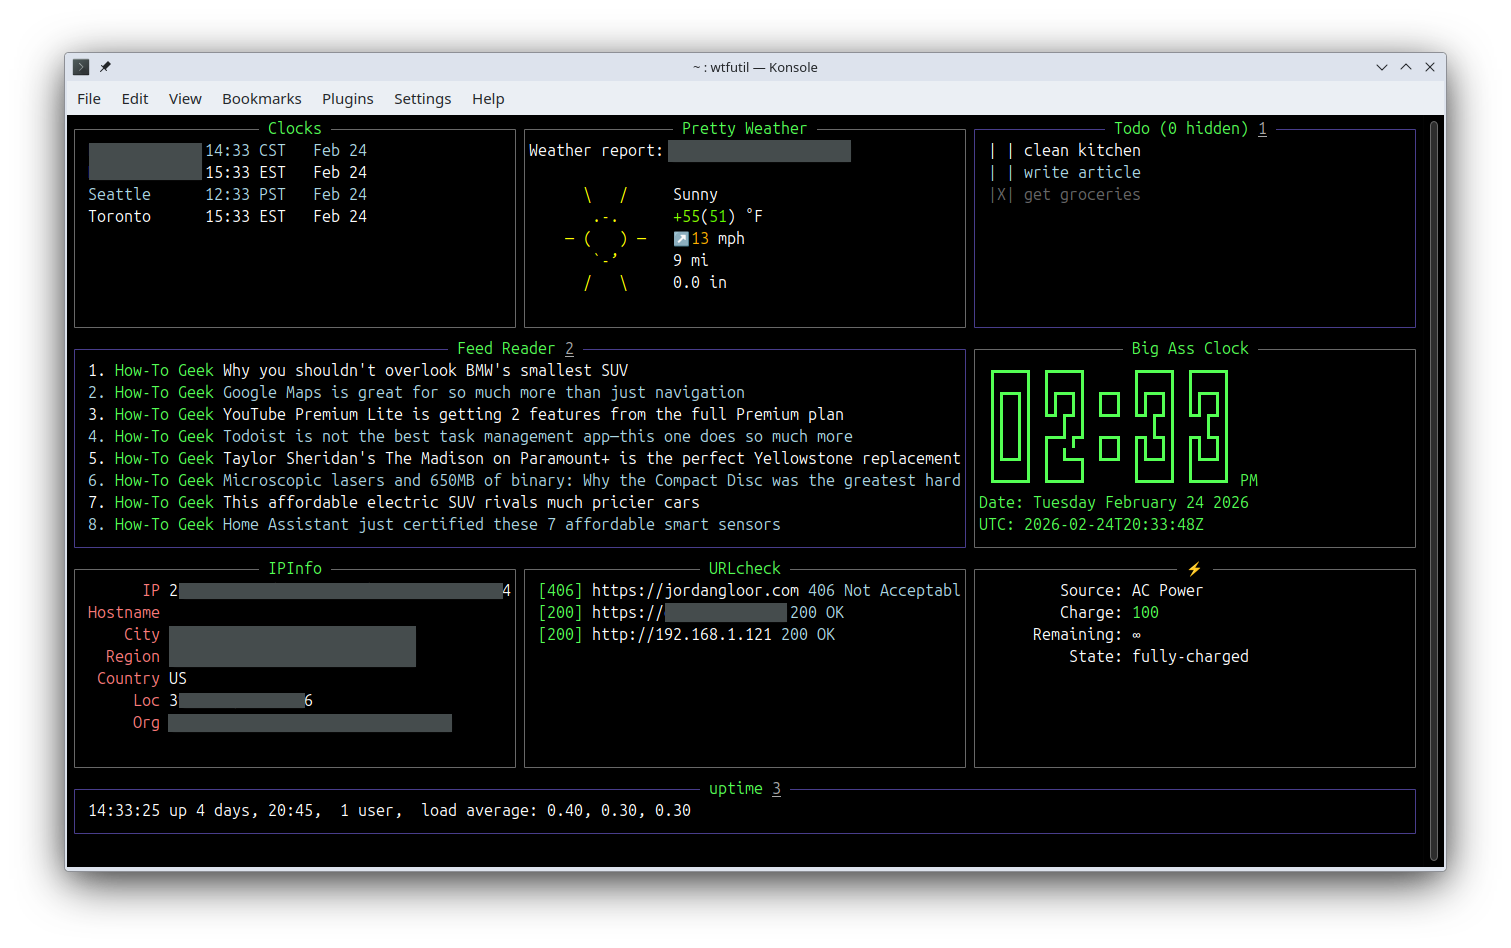Image resolution: width=1511 pixels, height=948 pixels.
Task: Click the IPInfo Org label
Action: (x=146, y=722)
